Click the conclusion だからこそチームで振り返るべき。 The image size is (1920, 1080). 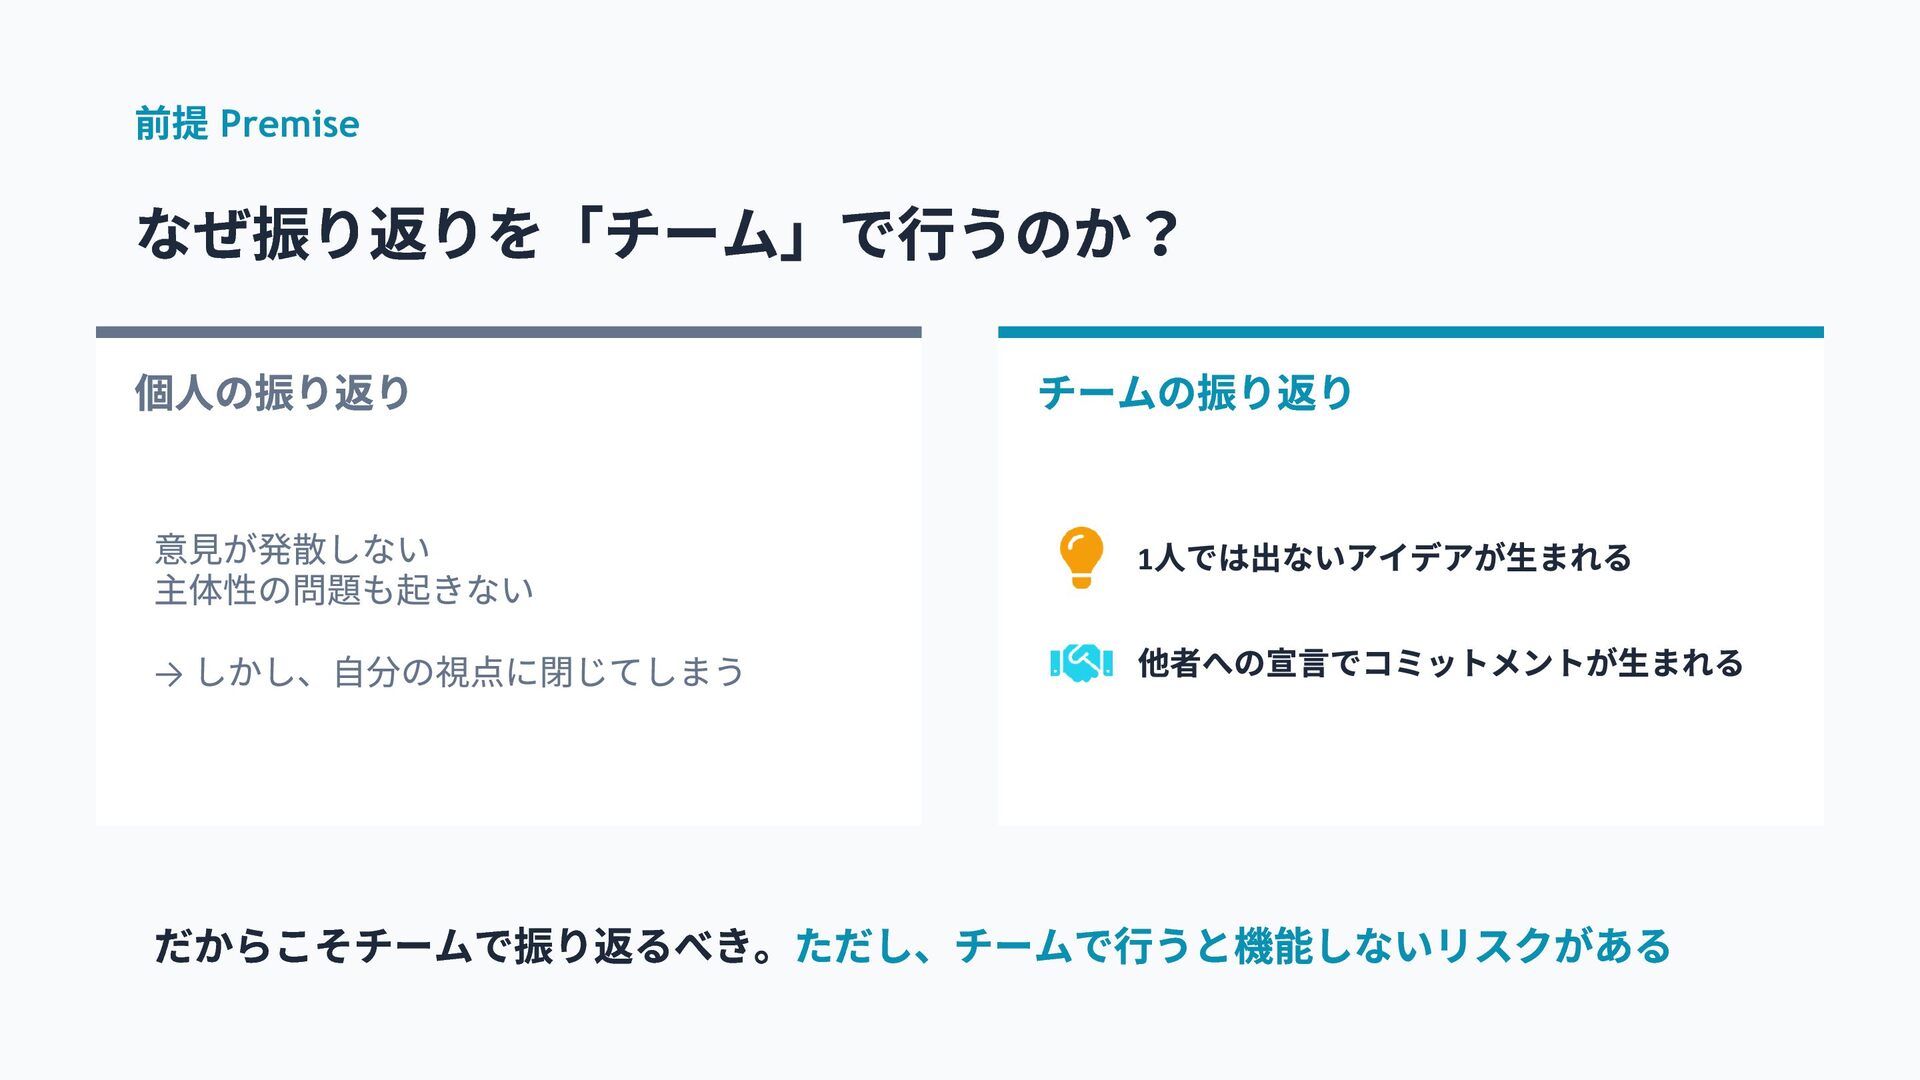point(464,945)
